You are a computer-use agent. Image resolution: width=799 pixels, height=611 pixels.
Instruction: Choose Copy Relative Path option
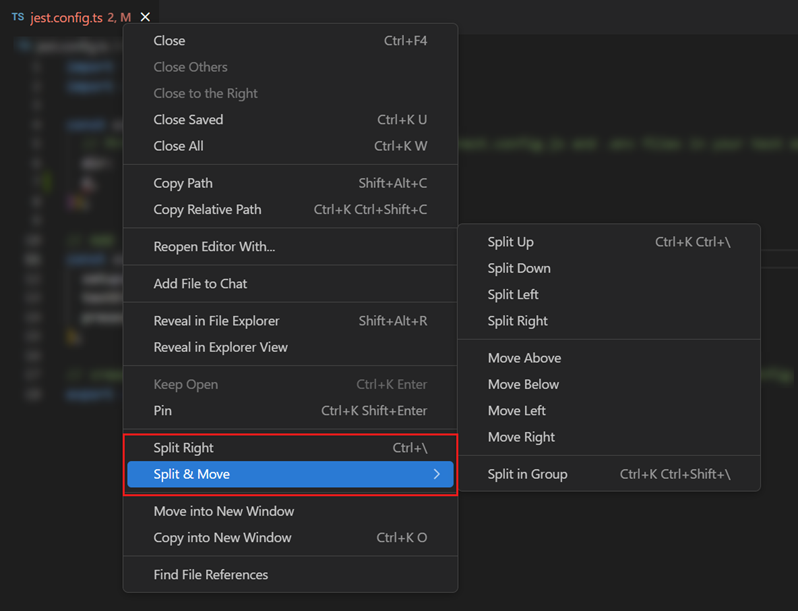[x=207, y=210]
